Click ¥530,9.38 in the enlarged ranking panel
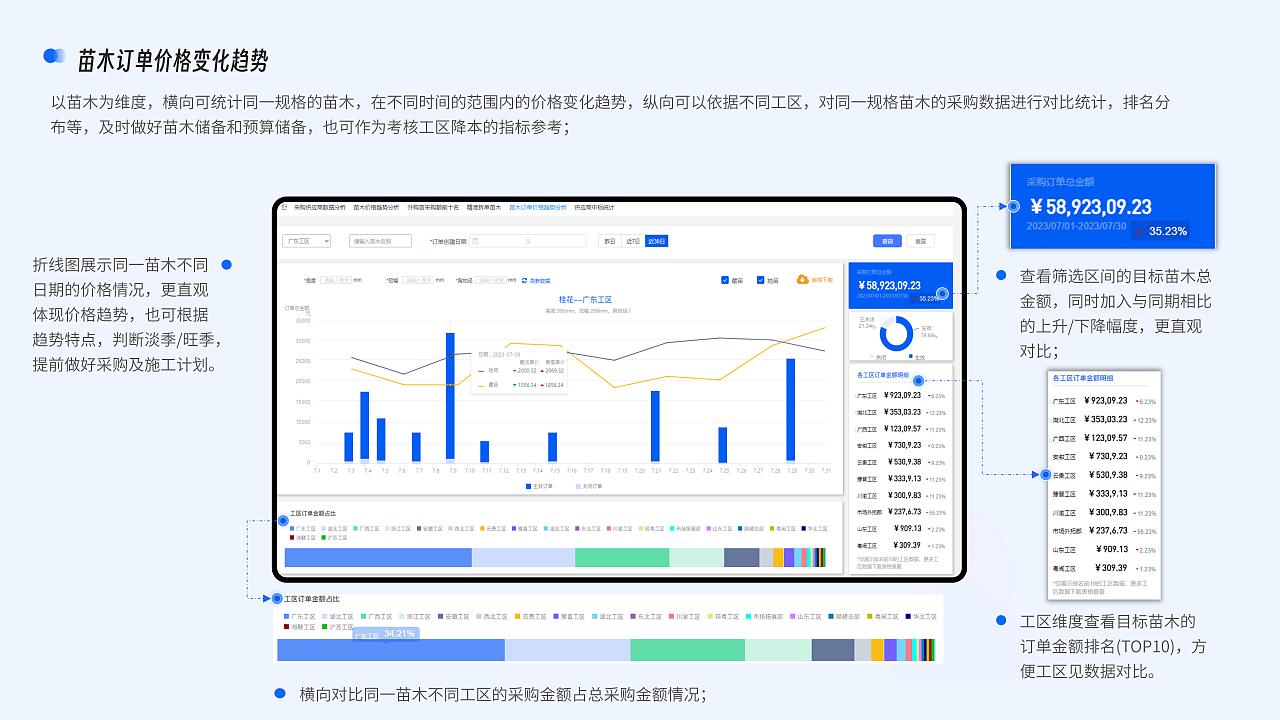The height and width of the screenshot is (720, 1280). coord(1109,475)
